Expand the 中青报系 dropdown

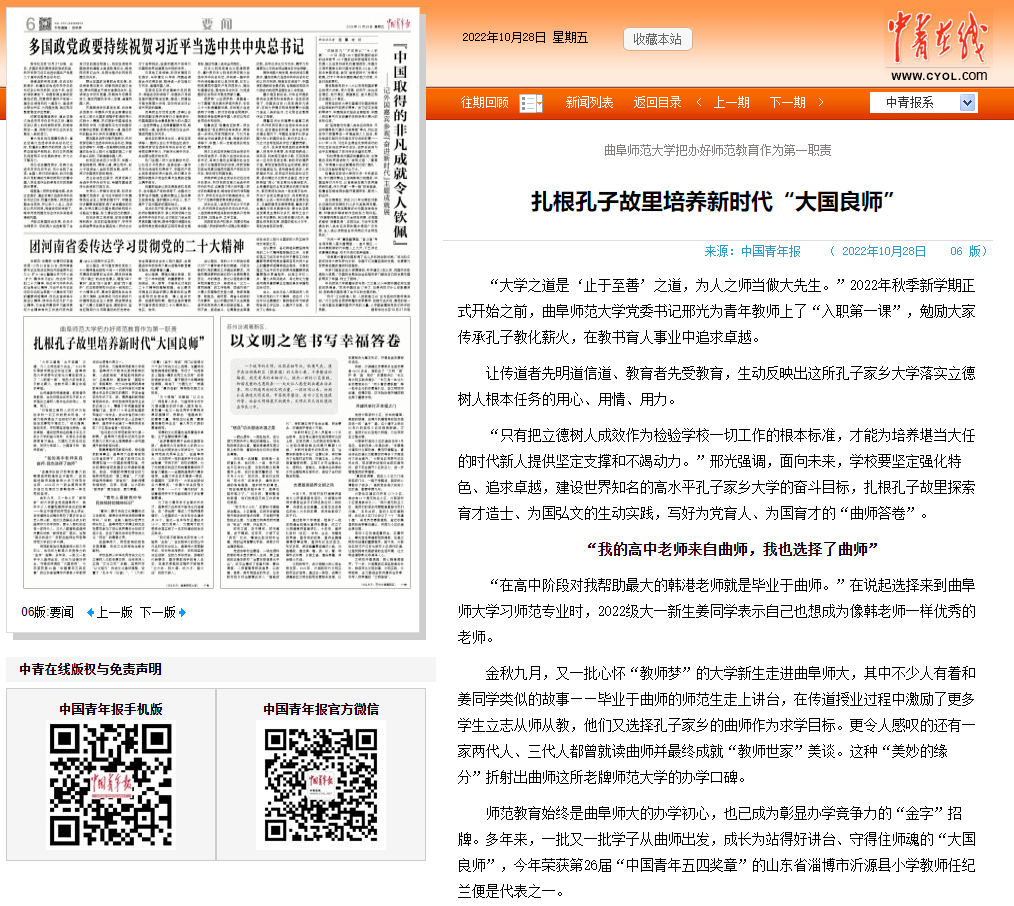(x=967, y=103)
